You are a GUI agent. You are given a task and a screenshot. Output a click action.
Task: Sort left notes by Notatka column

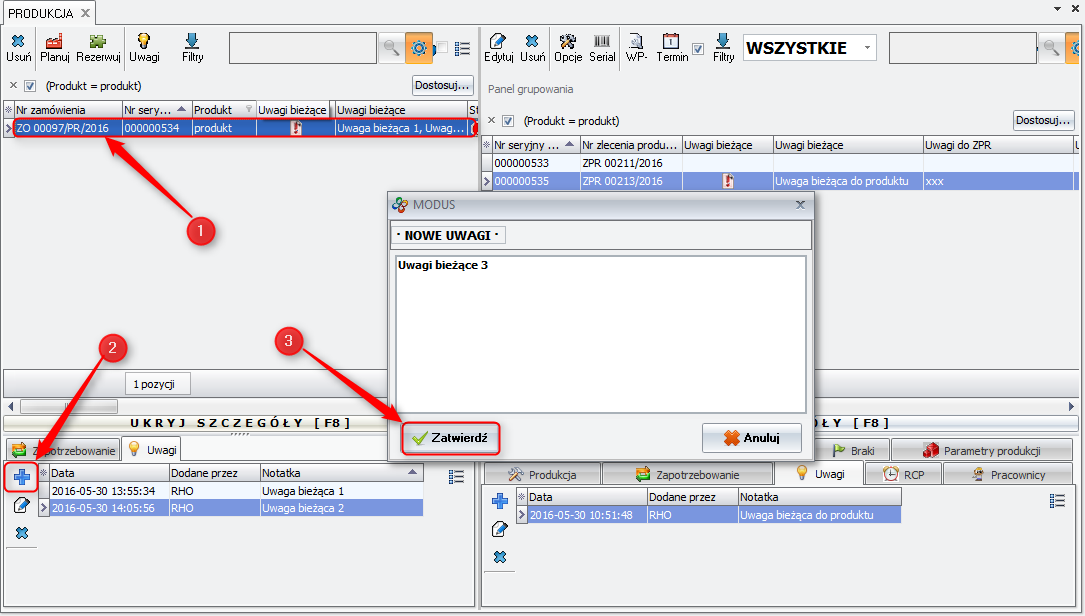pos(341,473)
